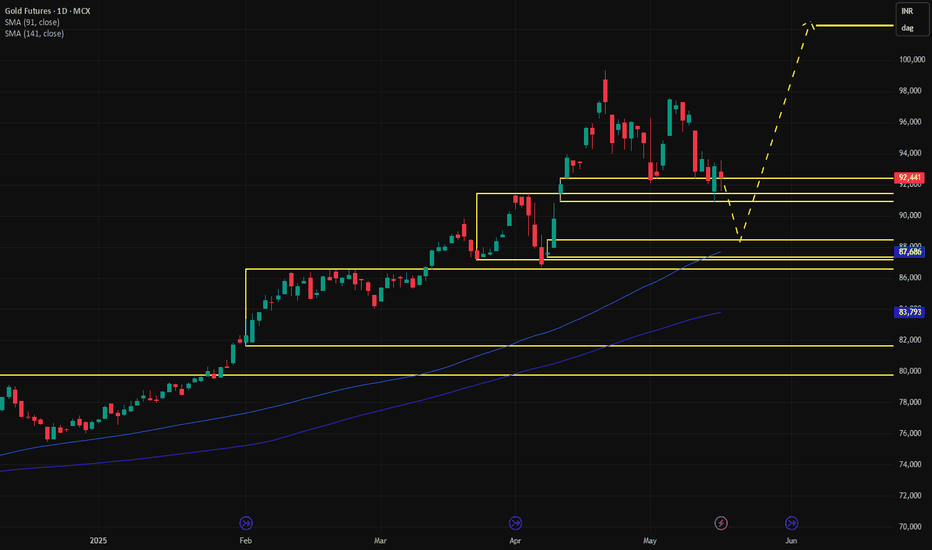Click the 72,000 price axis label
Screen dimensions: 932x550
911,495
